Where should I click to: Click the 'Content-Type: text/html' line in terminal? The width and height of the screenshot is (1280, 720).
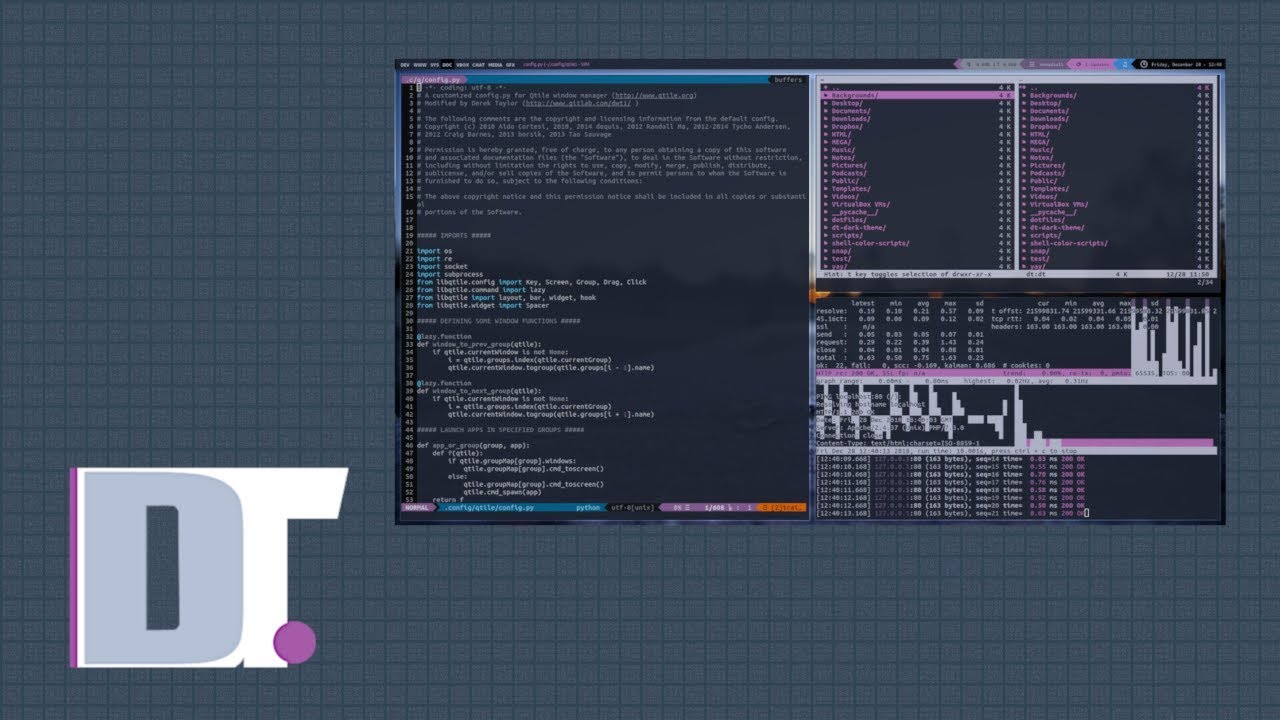898,442
